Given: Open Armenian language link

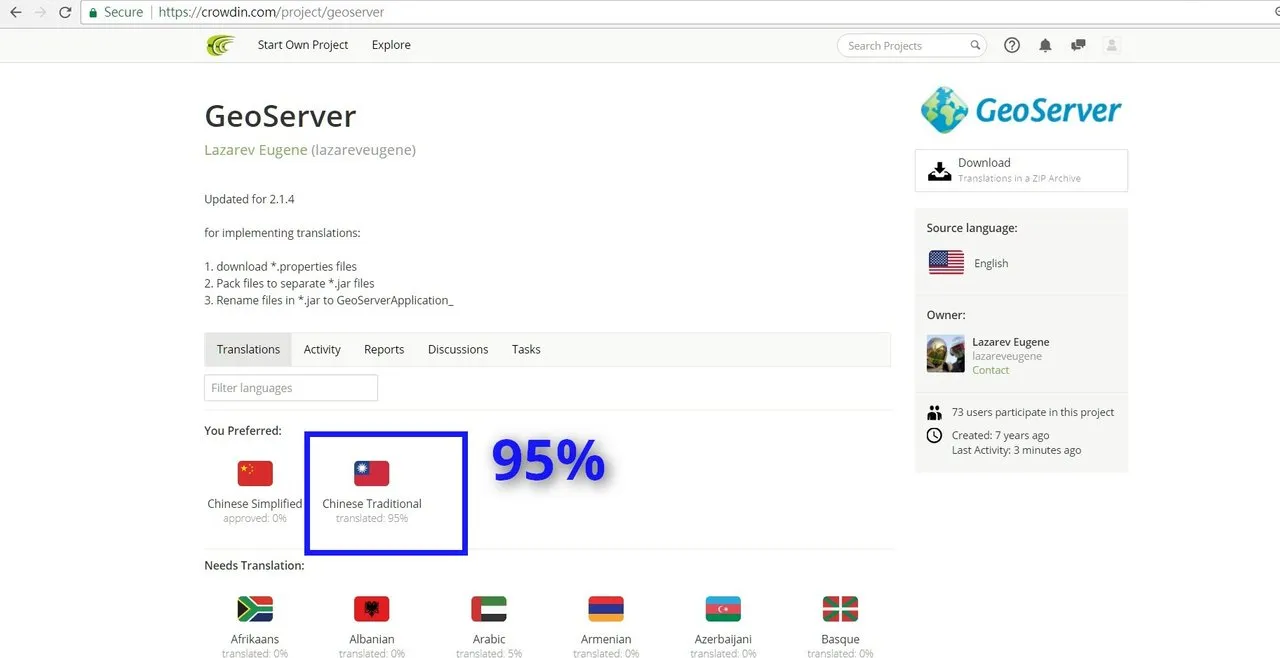Looking at the screenshot, I should click(606, 639).
